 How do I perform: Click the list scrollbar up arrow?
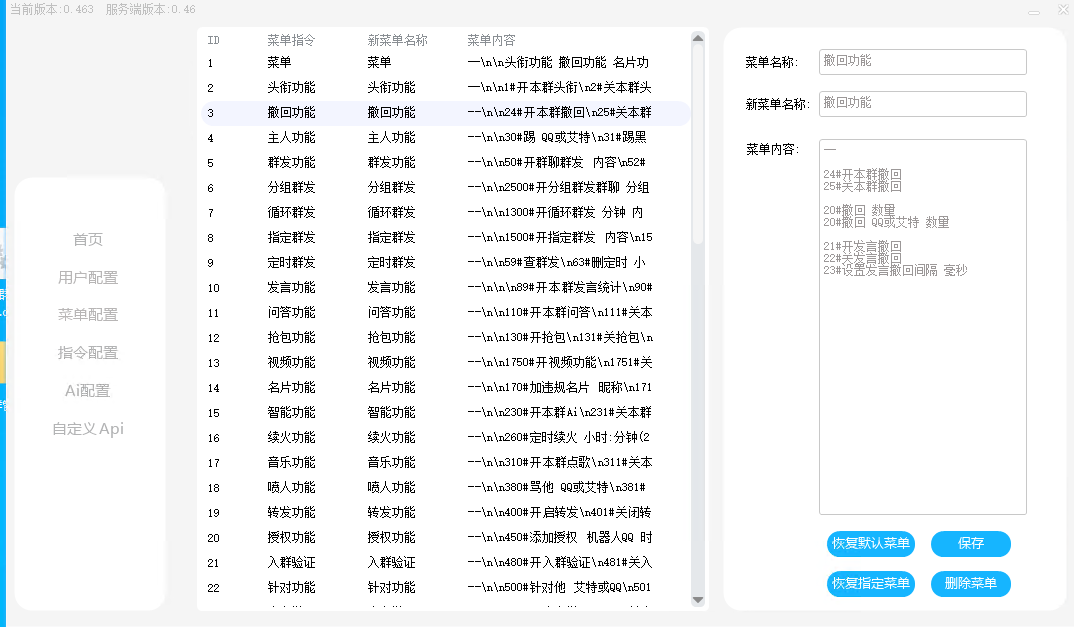[698, 38]
